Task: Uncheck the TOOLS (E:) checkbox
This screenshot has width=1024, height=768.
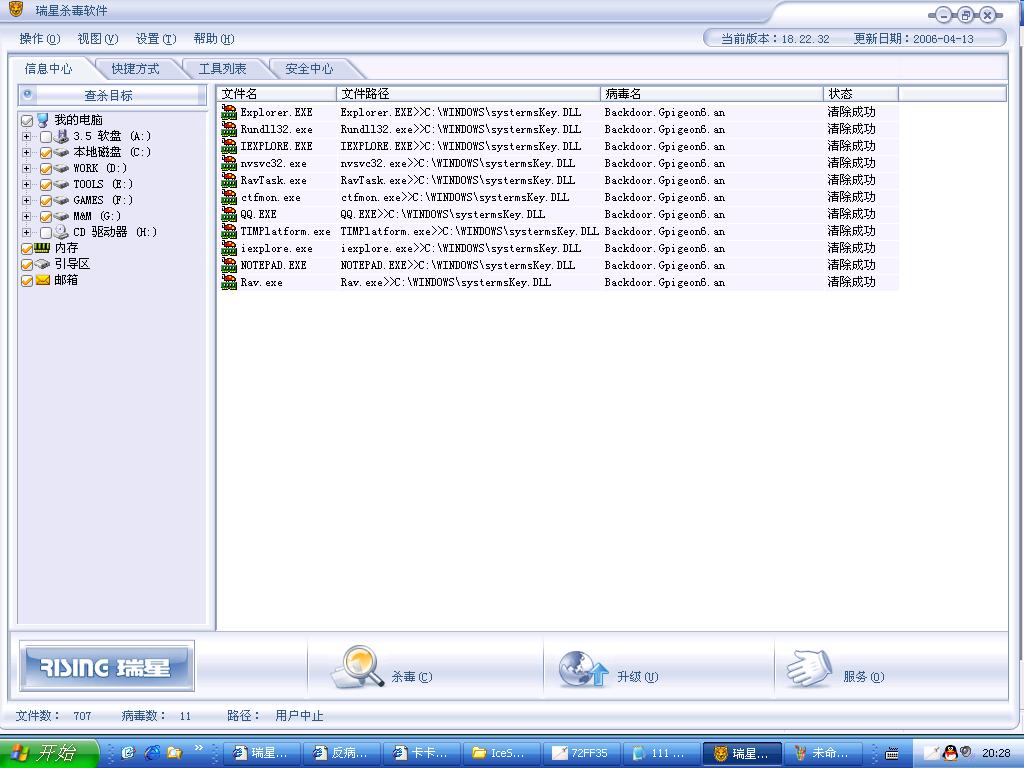Action: click(x=46, y=184)
